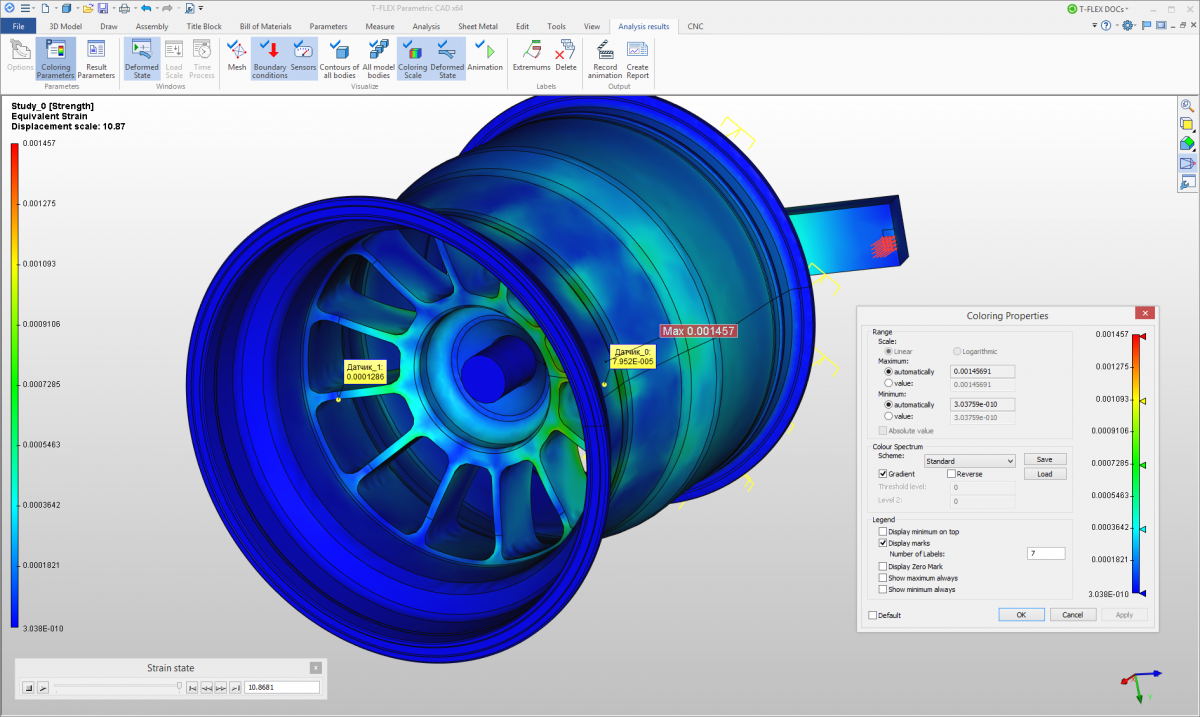Open Result Parameters
Screen dimensions: 1200x717
(x=96, y=58)
